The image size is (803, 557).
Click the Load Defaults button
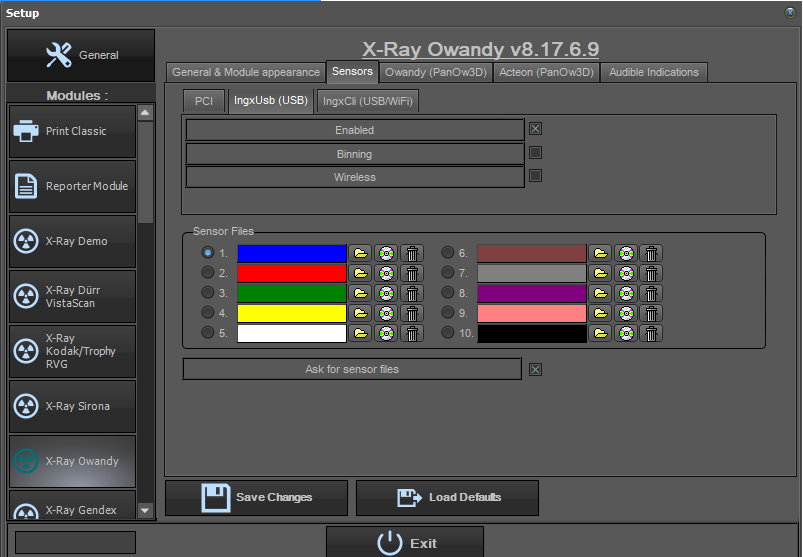coord(447,498)
